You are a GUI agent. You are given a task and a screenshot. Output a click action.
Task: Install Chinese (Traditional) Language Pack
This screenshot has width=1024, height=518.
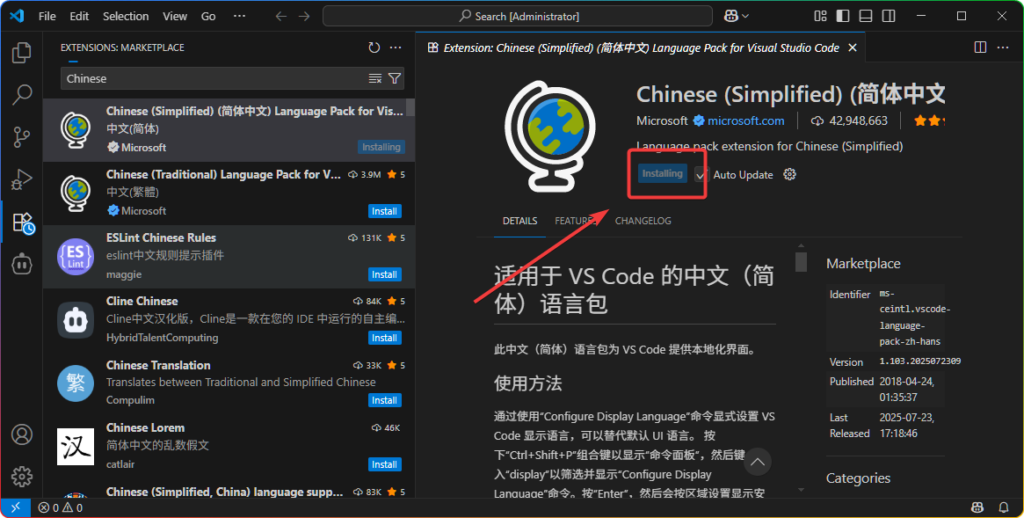384,211
